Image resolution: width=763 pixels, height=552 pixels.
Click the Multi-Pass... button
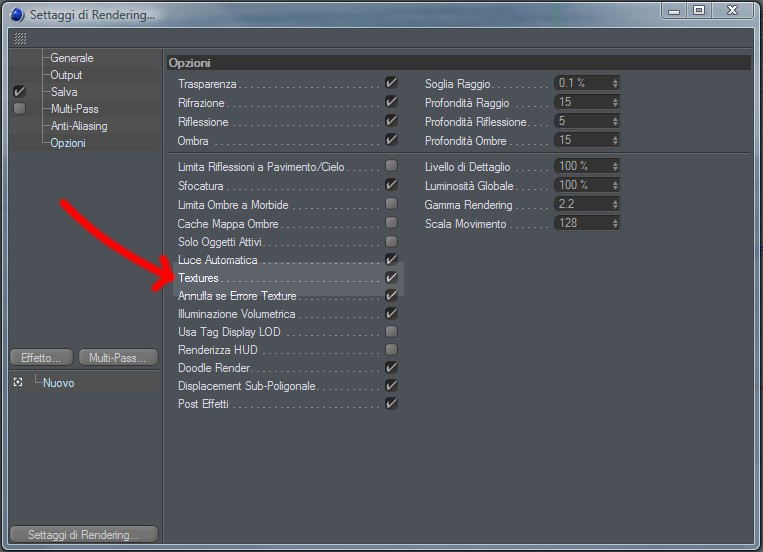coord(118,357)
